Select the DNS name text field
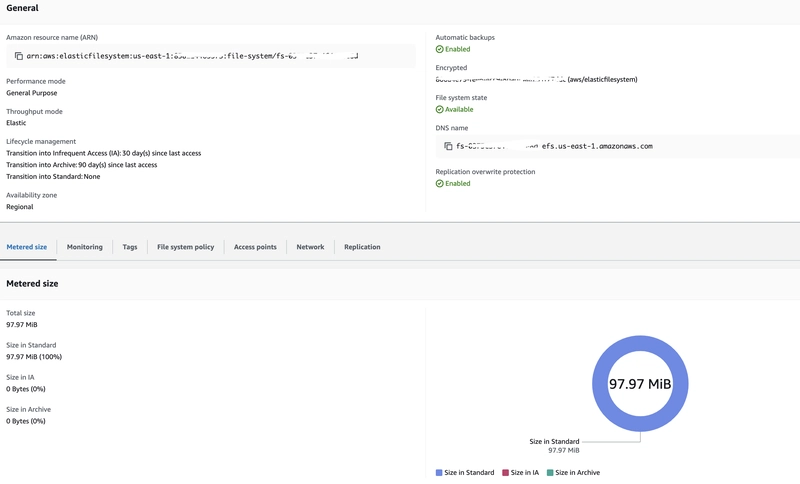Image resolution: width=800 pixels, height=484 pixels. (617, 146)
